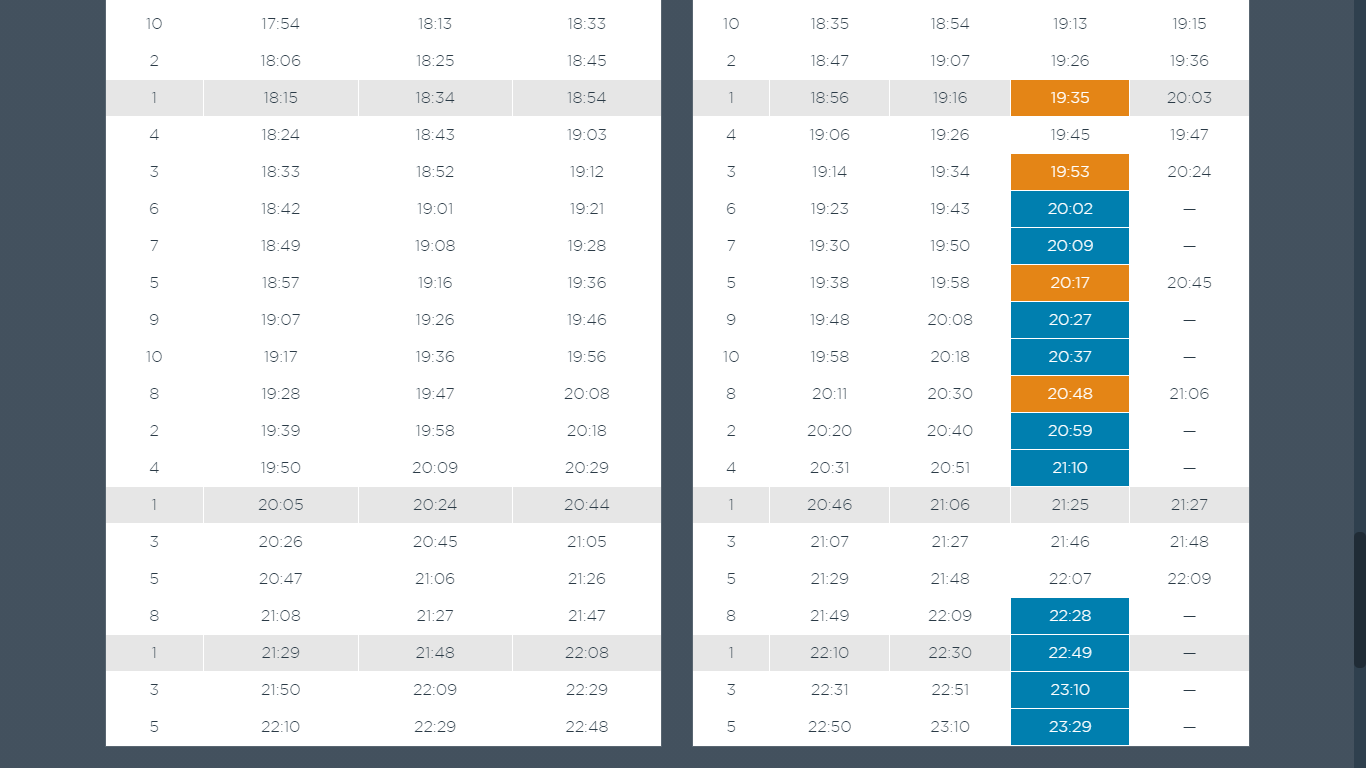Viewport: 1366px width, 768px height.
Task: Click the 20:11 time cell
Action: [830, 394]
